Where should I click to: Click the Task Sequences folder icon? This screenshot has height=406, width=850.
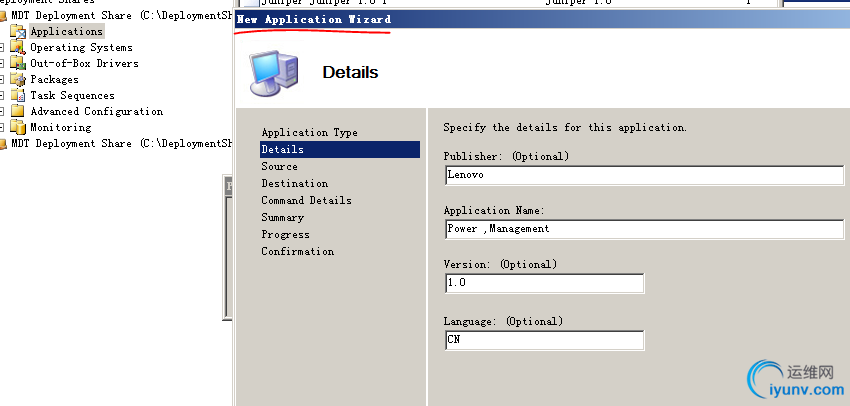18,95
